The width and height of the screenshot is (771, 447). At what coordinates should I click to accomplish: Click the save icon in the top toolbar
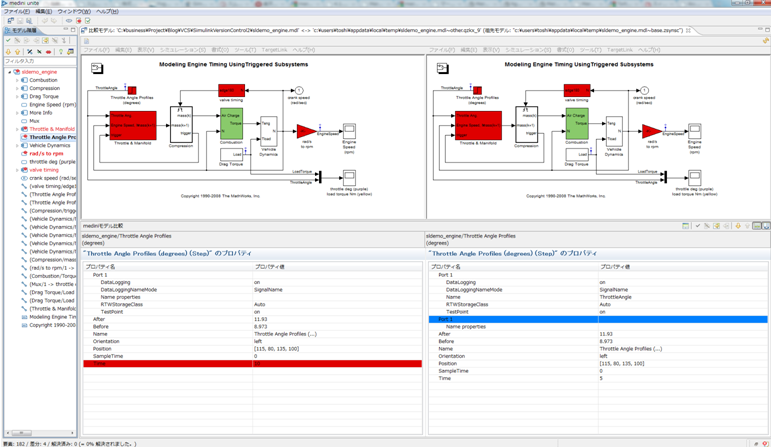click(x=21, y=21)
